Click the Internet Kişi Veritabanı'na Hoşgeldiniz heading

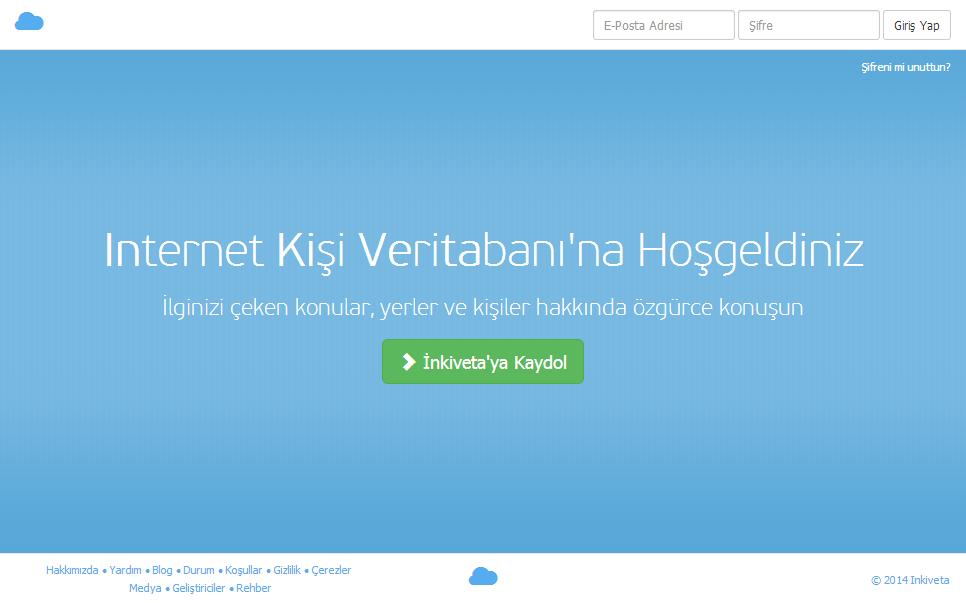(x=484, y=251)
